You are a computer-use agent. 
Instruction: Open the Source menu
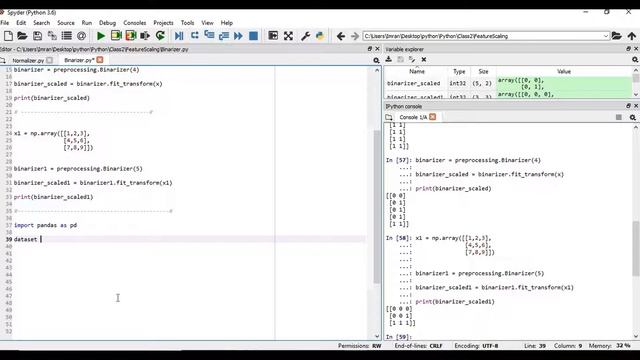pyautogui.click(x=66, y=23)
